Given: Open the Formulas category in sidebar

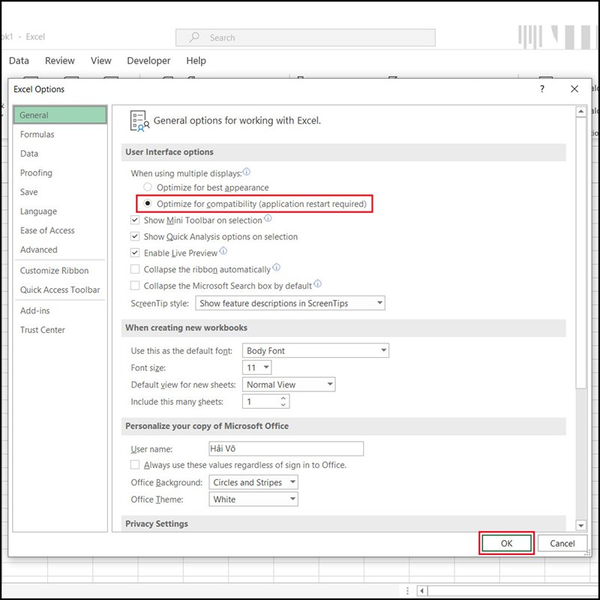Looking at the screenshot, I should pos(38,134).
